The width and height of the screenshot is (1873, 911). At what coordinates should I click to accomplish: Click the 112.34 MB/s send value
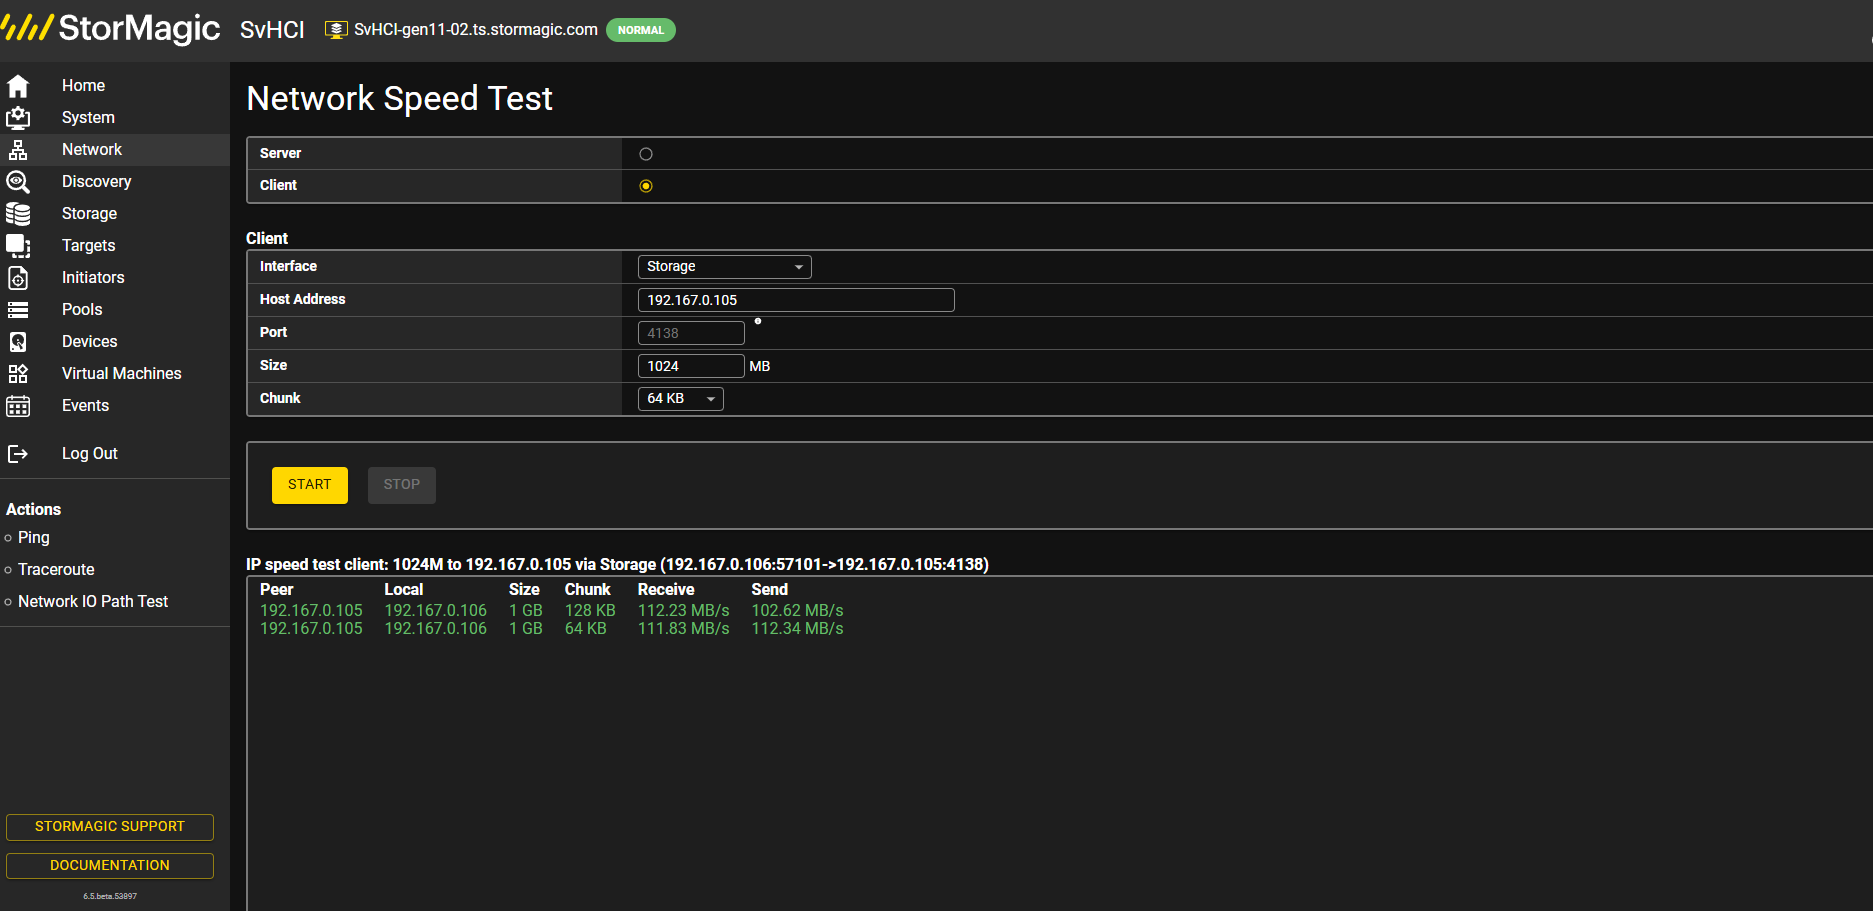798,629
